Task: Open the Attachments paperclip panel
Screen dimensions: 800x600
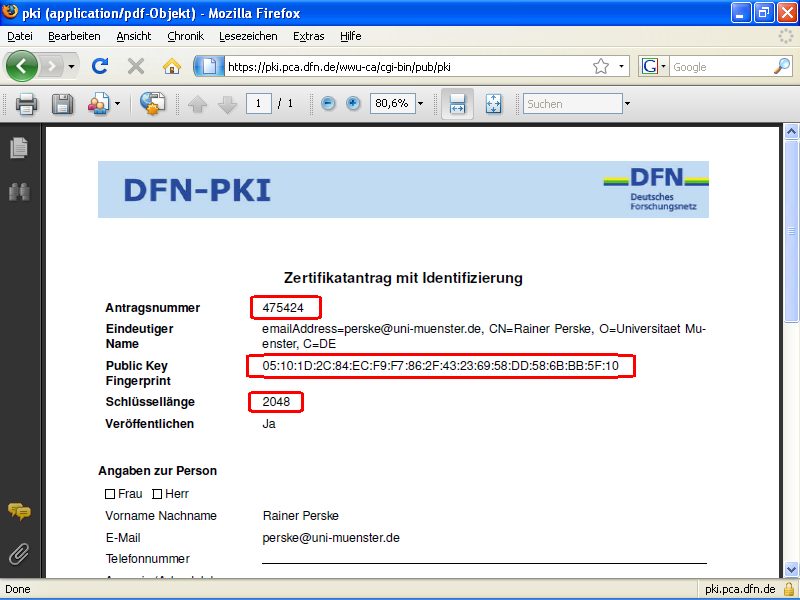Action: click(17, 554)
